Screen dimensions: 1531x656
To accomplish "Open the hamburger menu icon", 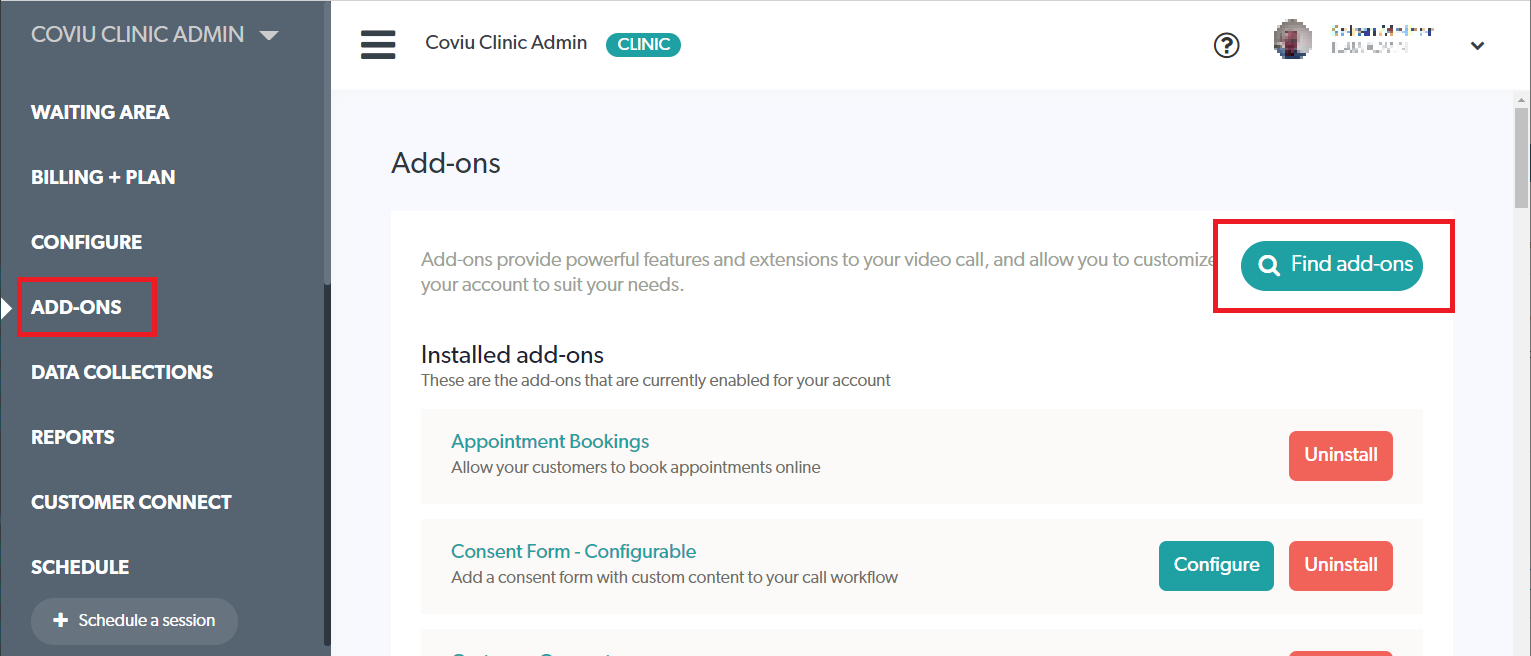I will tap(378, 44).
